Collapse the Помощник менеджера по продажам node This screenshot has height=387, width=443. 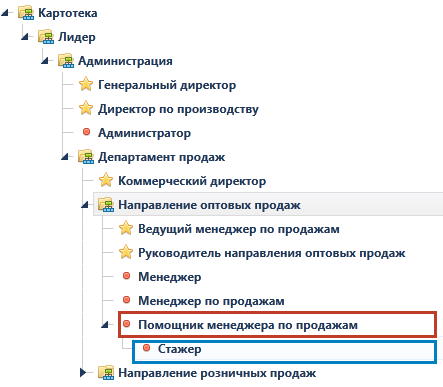coord(105,324)
